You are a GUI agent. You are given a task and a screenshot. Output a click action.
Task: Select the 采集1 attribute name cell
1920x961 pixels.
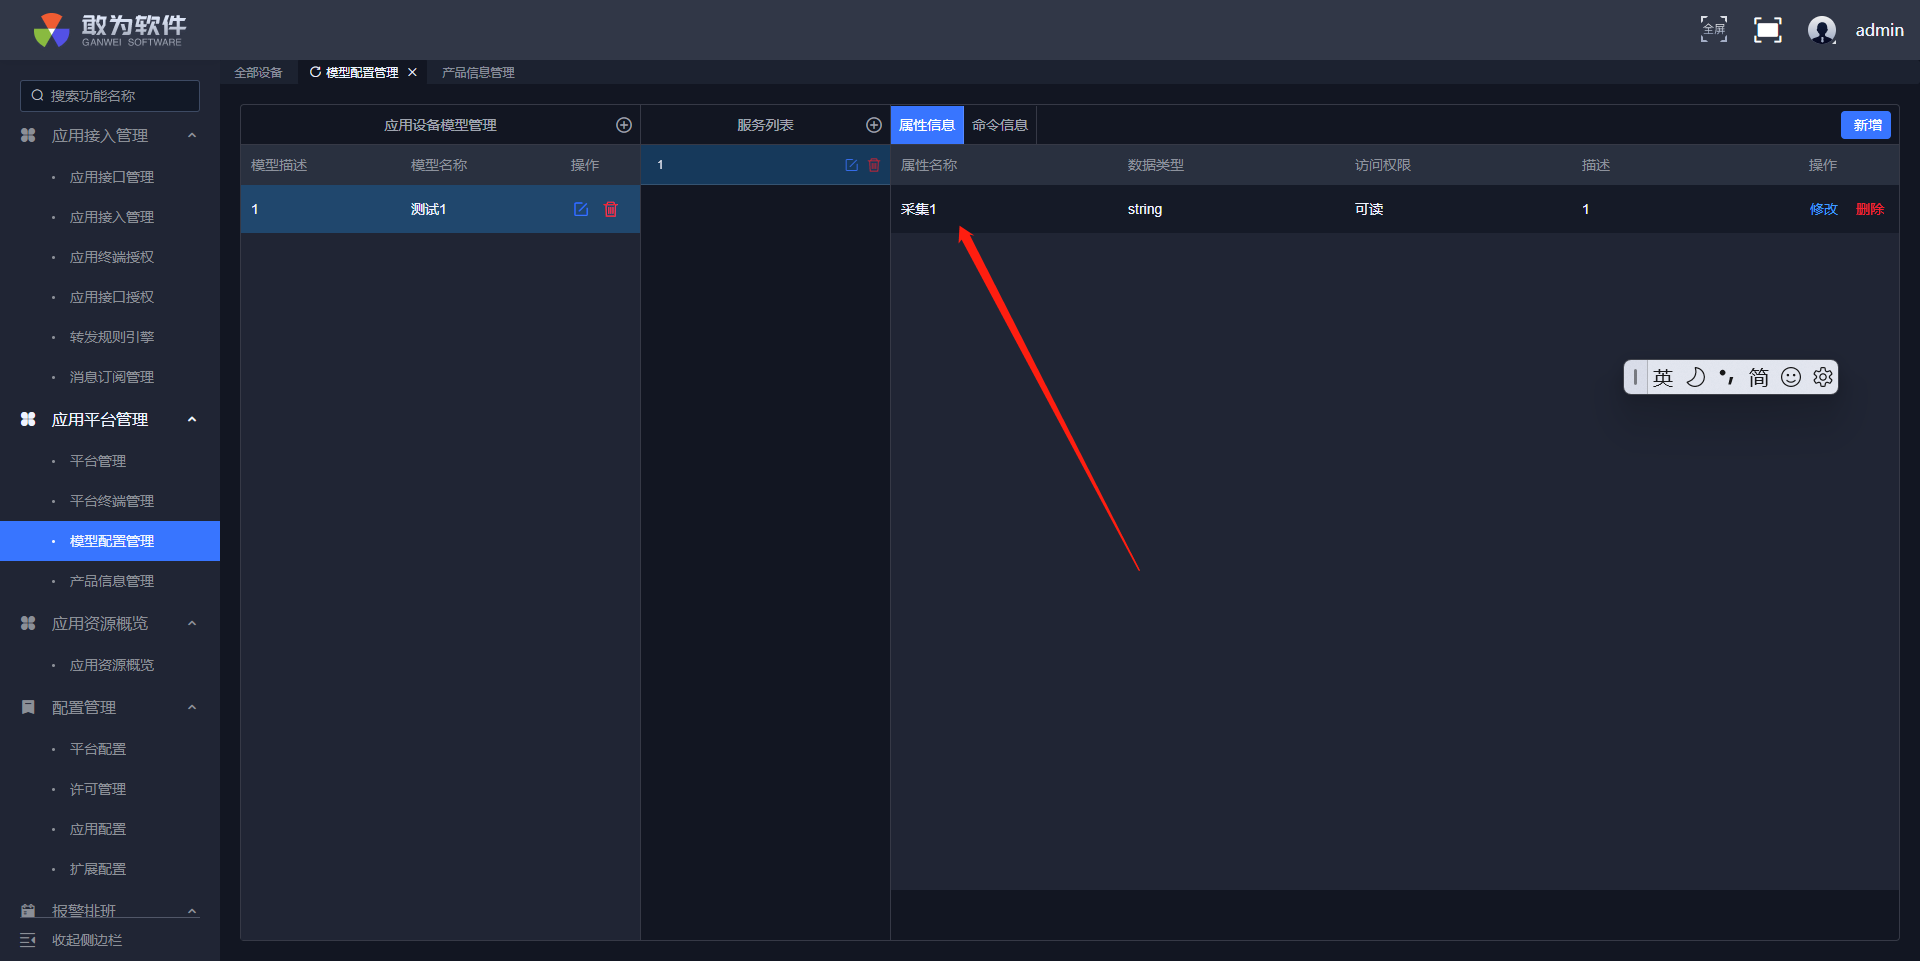point(918,209)
